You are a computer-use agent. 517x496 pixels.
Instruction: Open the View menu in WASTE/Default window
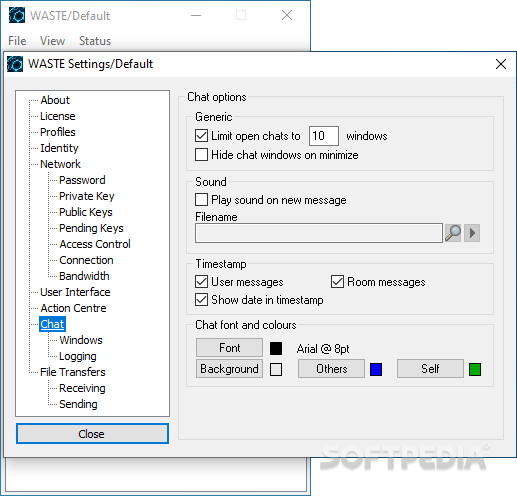click(x=52, y=41)
